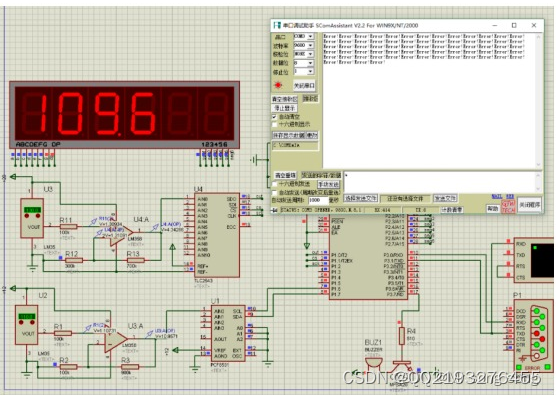Screen dimensions: 556x396
Task: Click the receive area scroll up arrow
Action: click(x=538, y=37)
